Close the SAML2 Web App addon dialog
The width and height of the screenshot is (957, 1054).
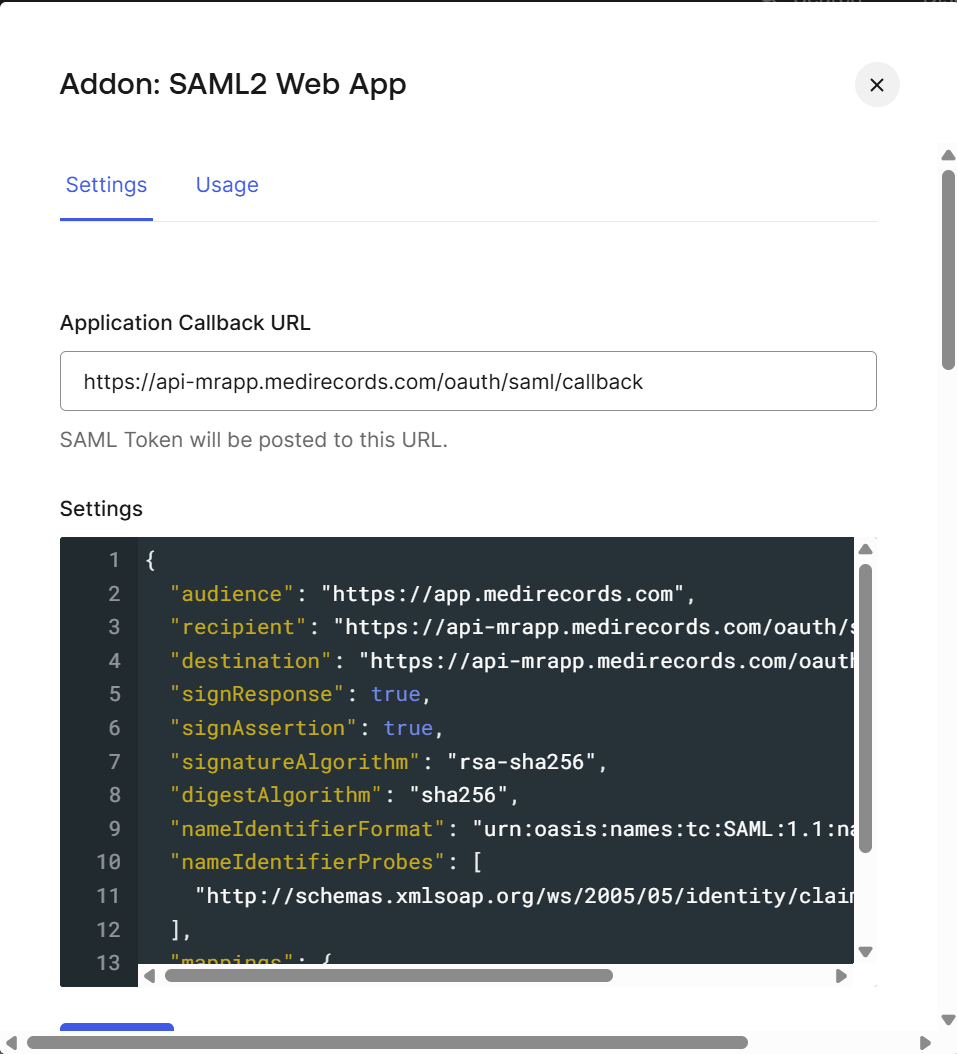coord(877,85)
